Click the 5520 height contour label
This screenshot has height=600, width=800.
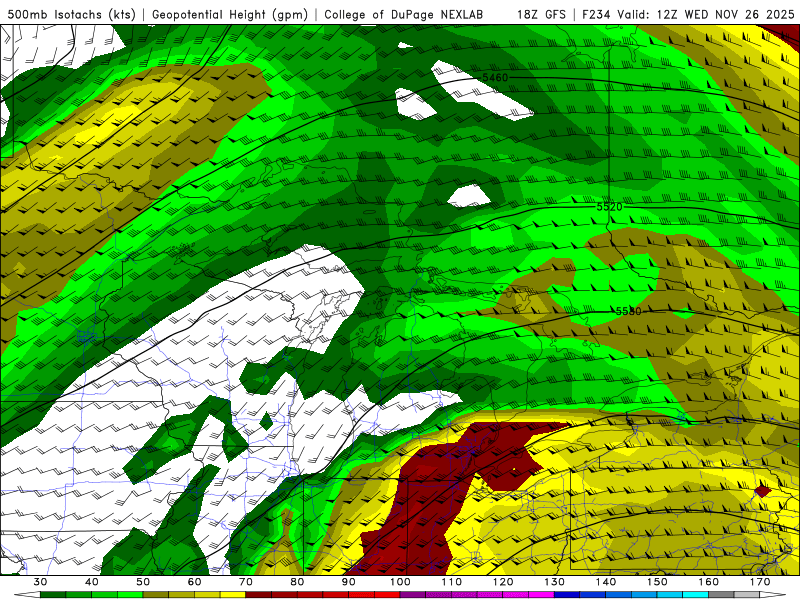point(609,207)
